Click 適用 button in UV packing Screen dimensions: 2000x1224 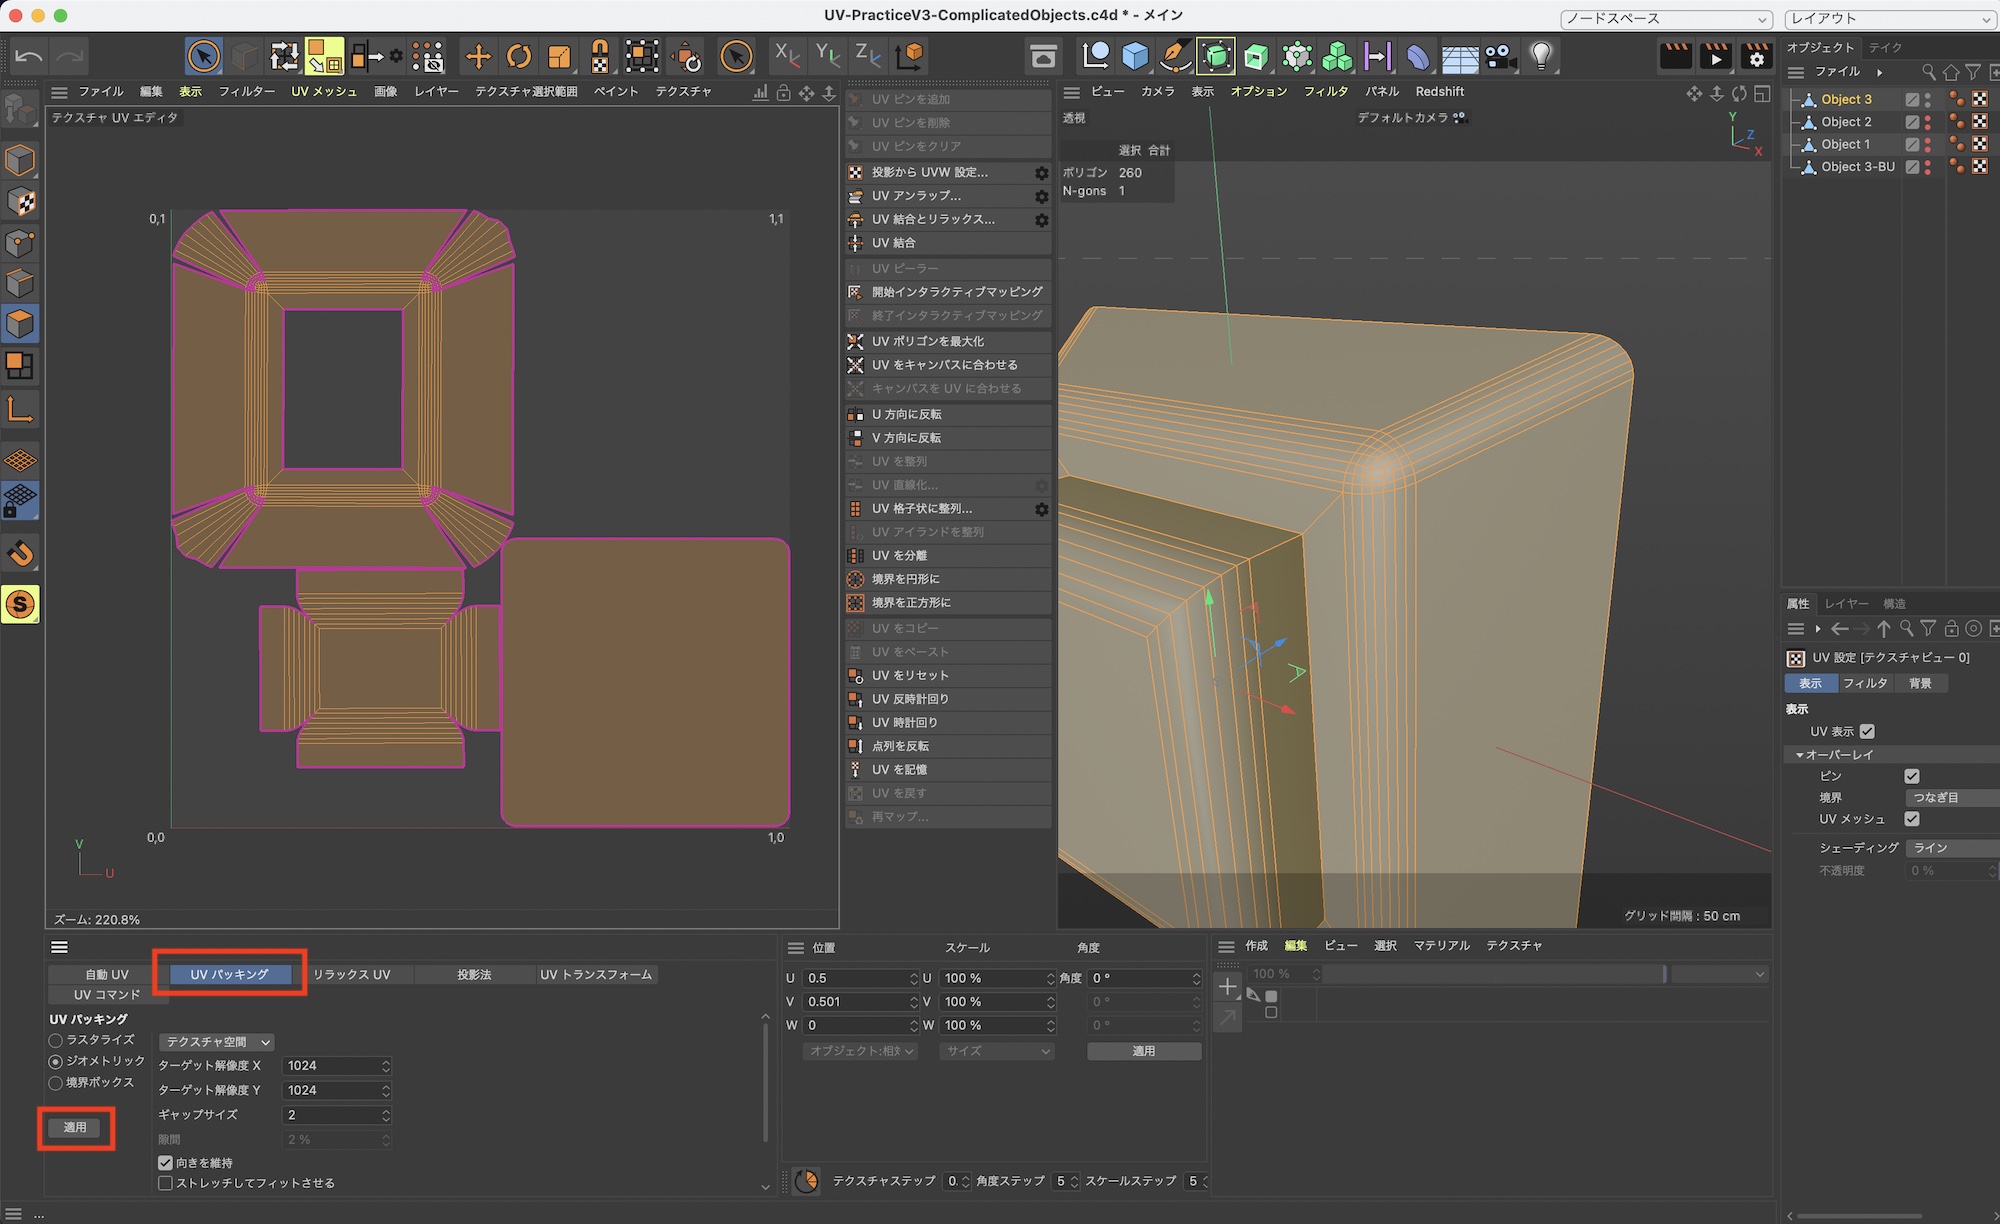coord(75,1127)
